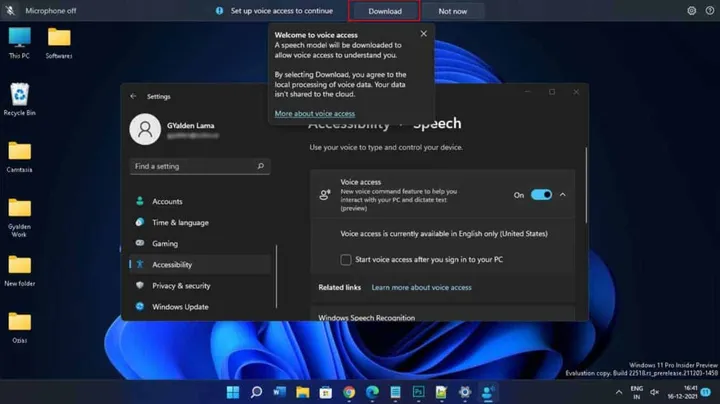
Task: Open Time & language settings
Action: (200, 222)
